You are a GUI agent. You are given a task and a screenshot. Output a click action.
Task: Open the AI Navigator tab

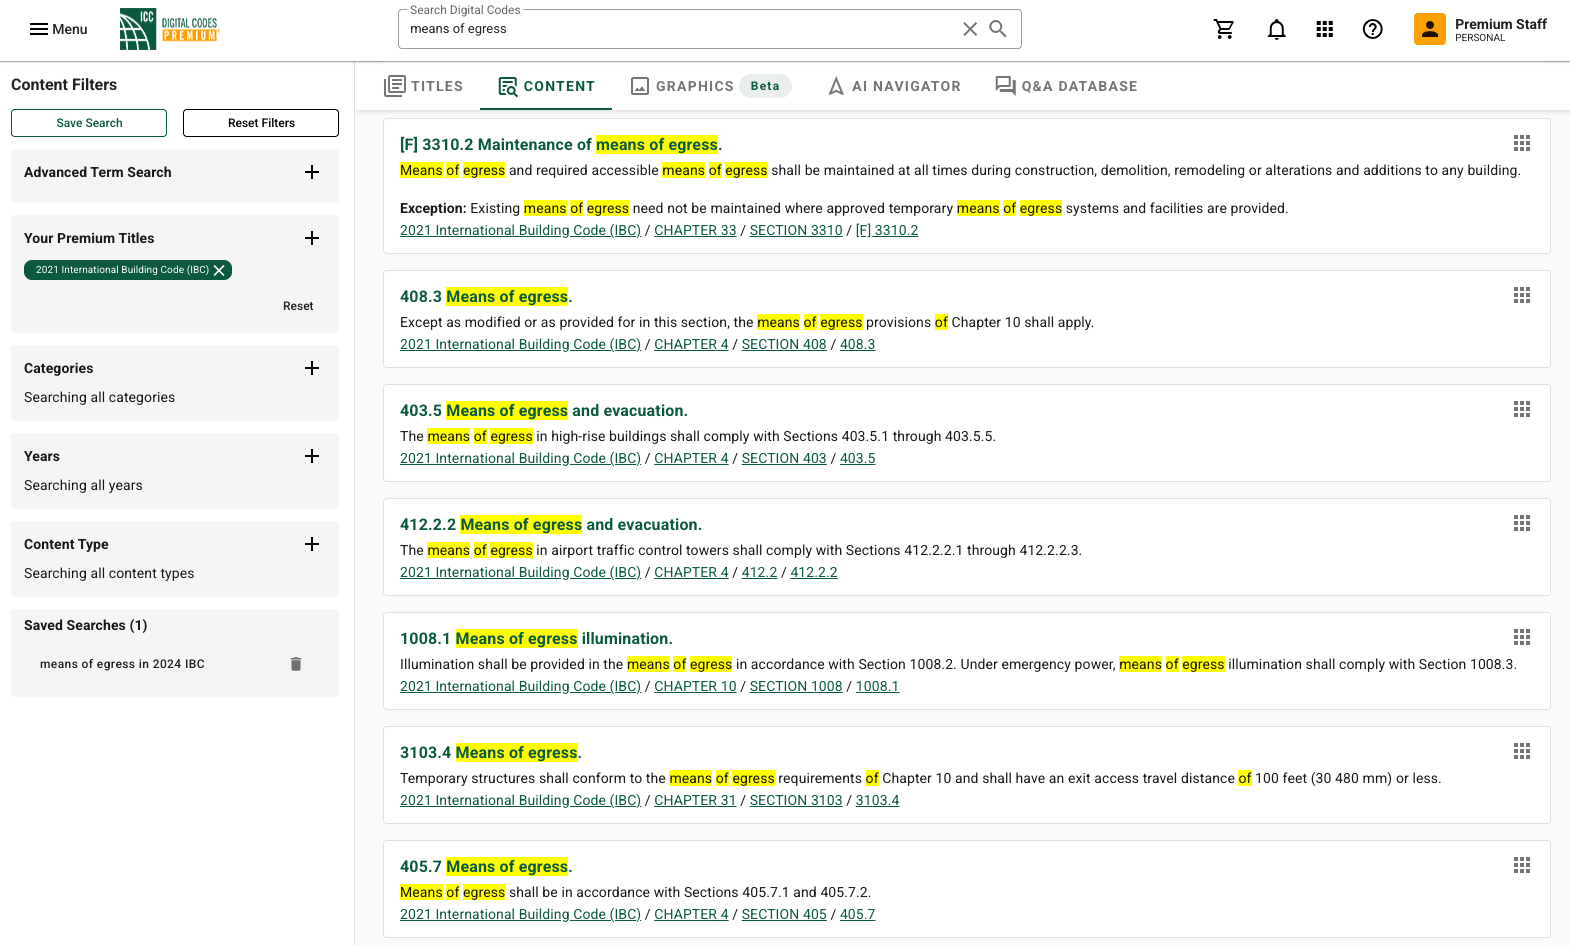(894, 86)
